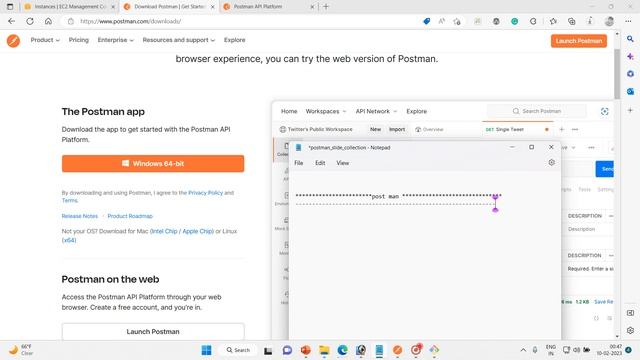Click the New button in Postman preview
The height and width of the screenshot is (360, 640).
pyautogui.click(x=376, y=129)
